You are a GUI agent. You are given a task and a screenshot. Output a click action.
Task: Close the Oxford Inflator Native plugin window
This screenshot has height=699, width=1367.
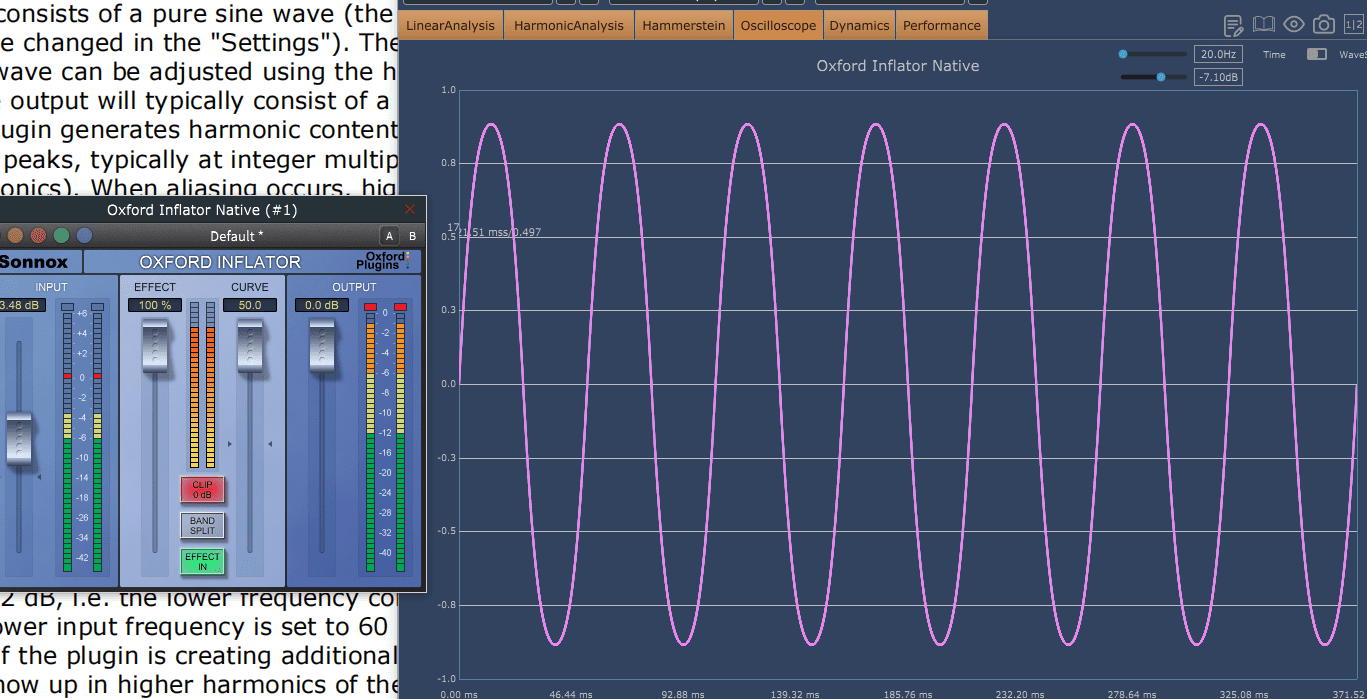coord(409,210)
